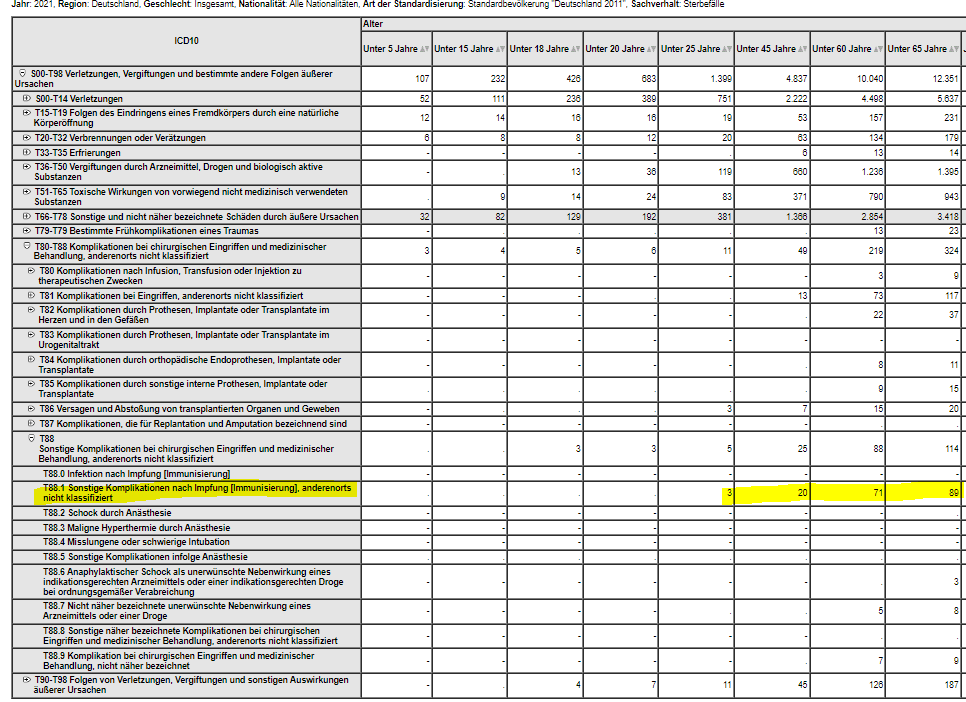Click highlighted value 89 in T88.1 row
Viewport: 966px width, 702px height.
click(953, 492)
